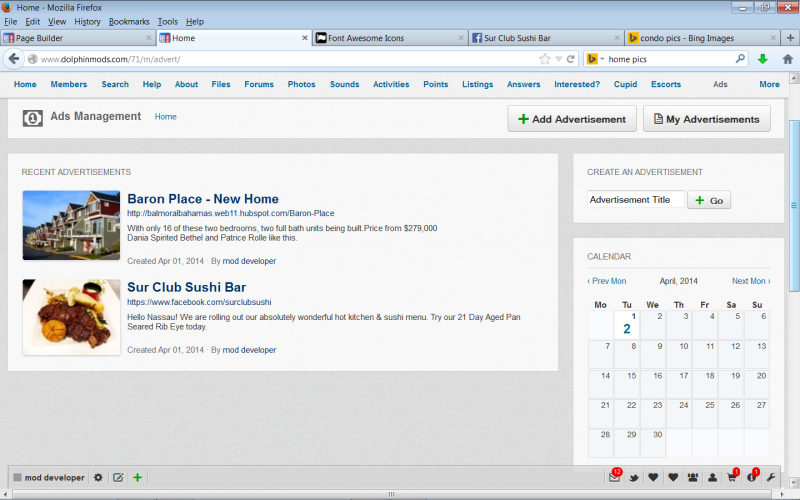
Task: Open the Bookmarks menu
Action: (x=129, y=21)
